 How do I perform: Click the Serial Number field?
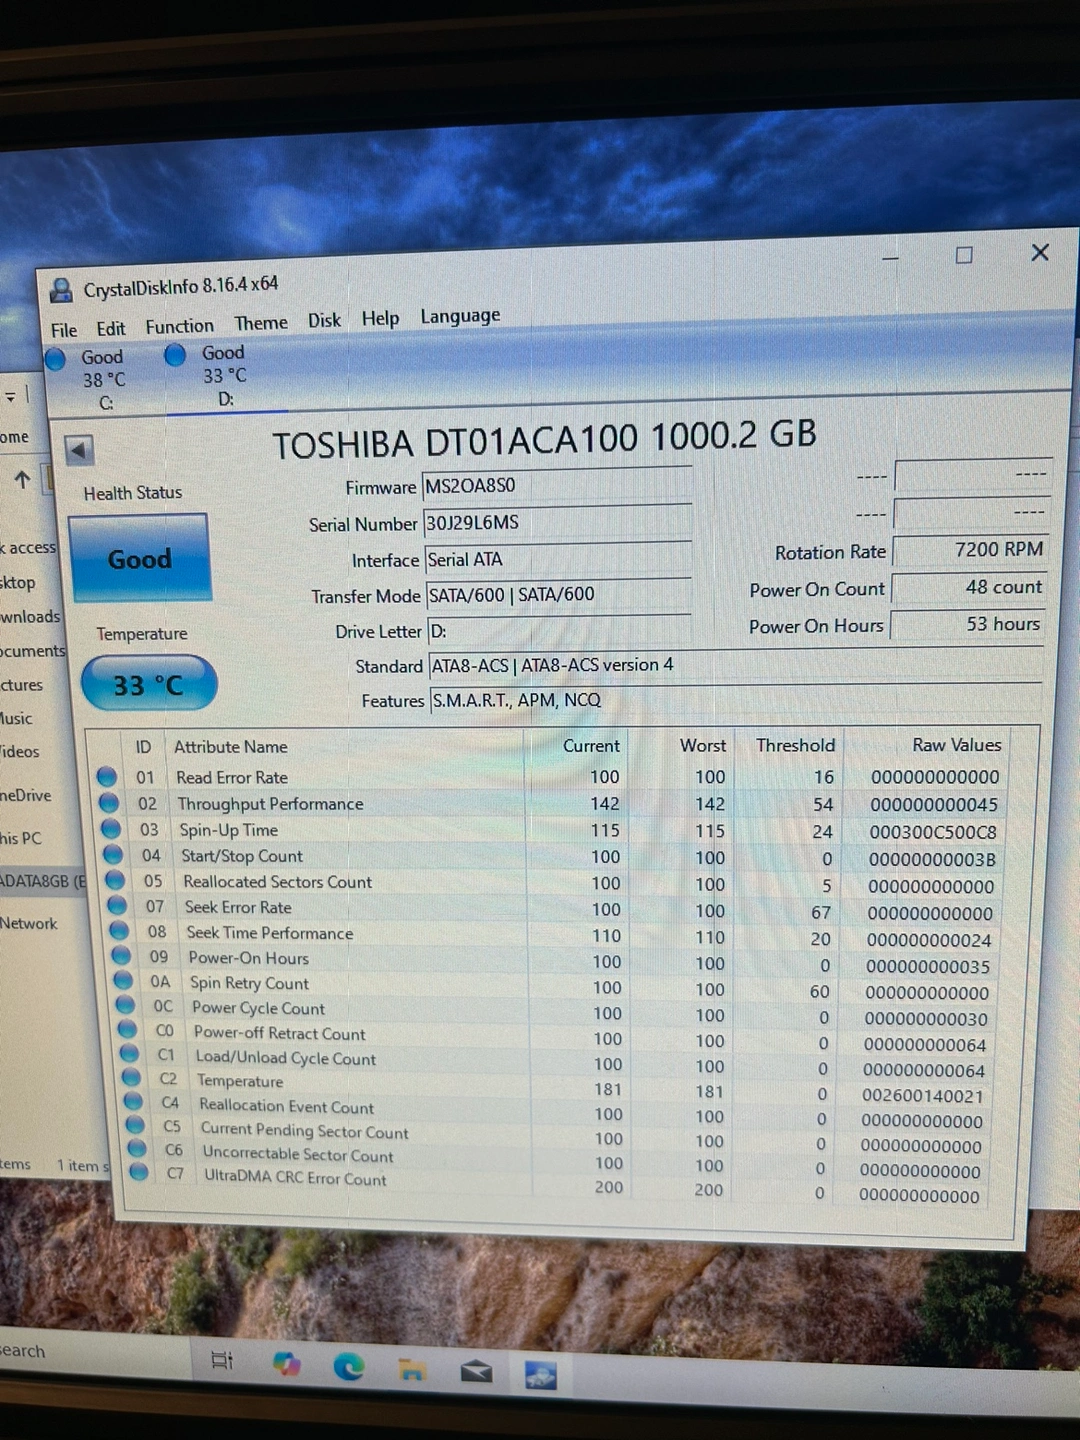coord(558,522)
